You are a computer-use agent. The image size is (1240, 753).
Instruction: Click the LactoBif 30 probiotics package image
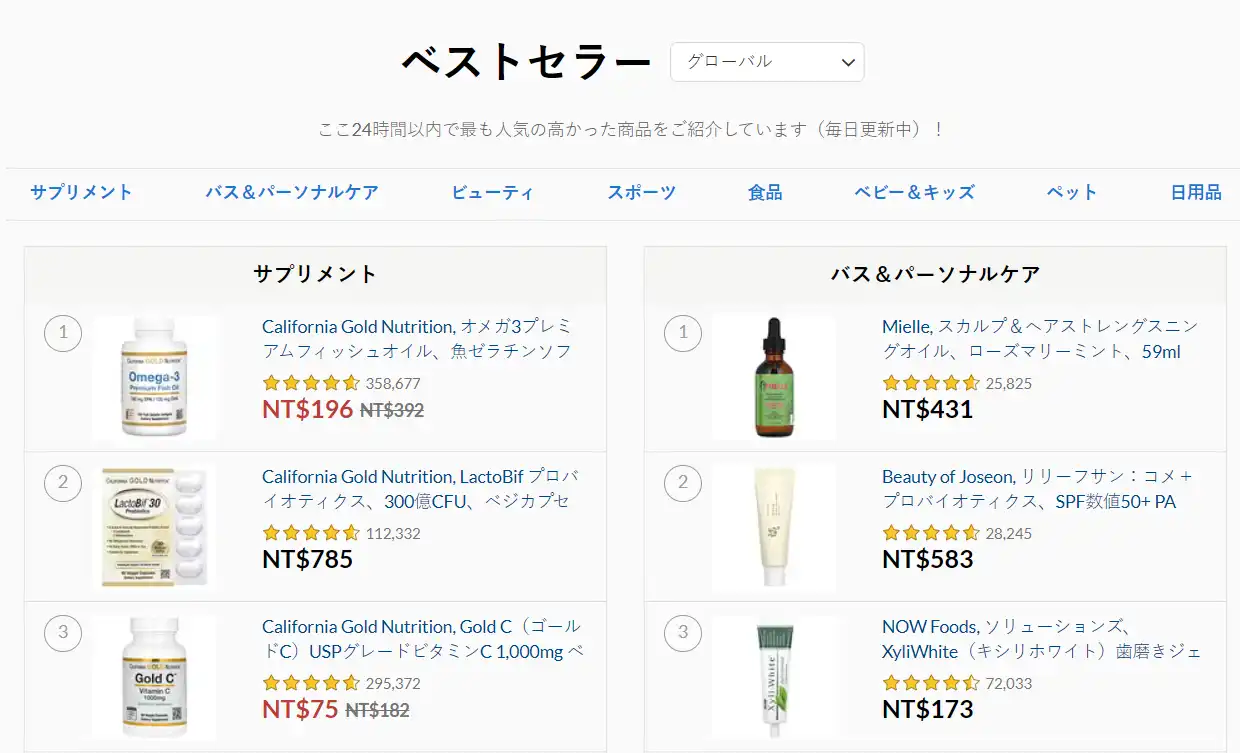coord(154,527)
